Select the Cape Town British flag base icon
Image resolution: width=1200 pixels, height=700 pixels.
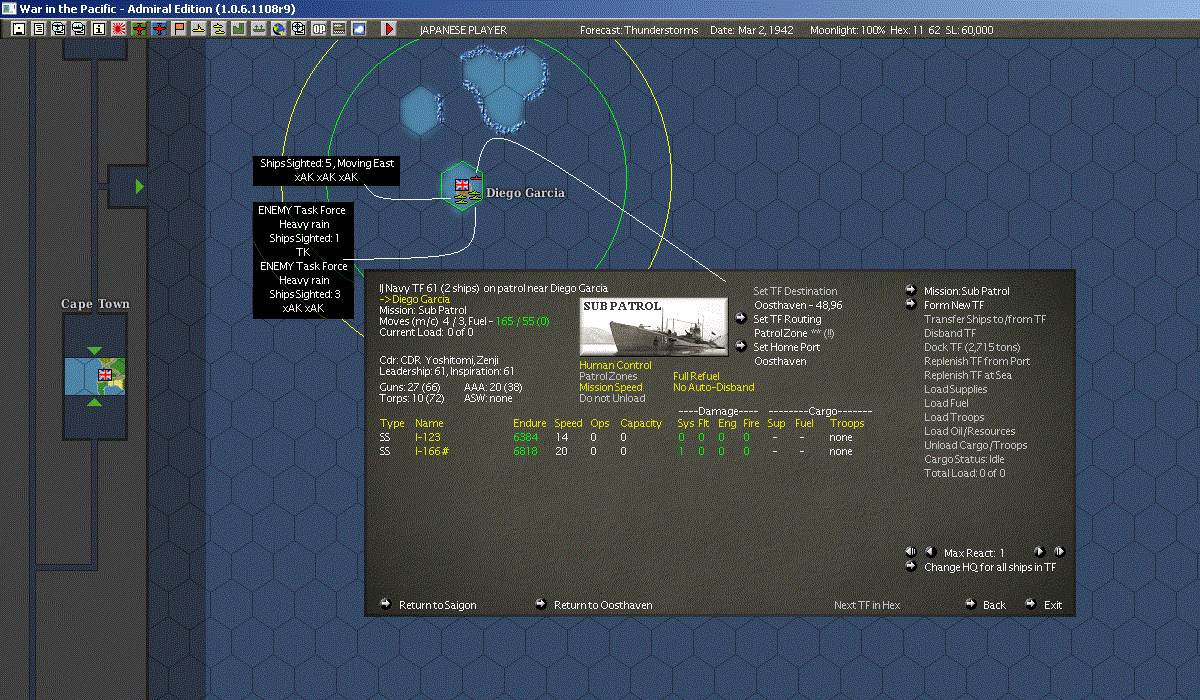coord(105,374)
